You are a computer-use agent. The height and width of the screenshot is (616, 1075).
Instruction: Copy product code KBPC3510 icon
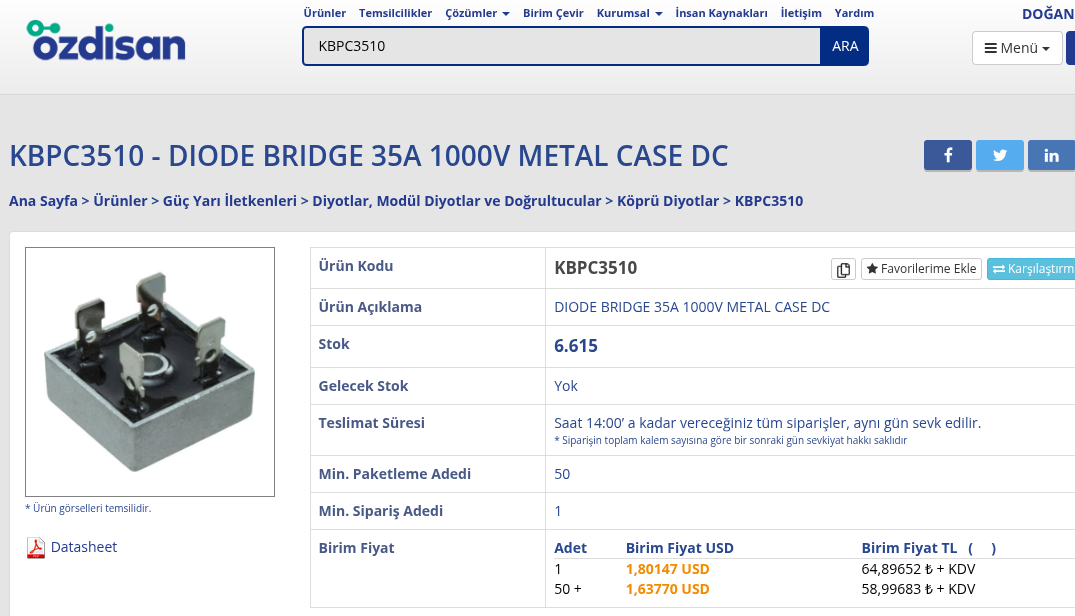843,269
